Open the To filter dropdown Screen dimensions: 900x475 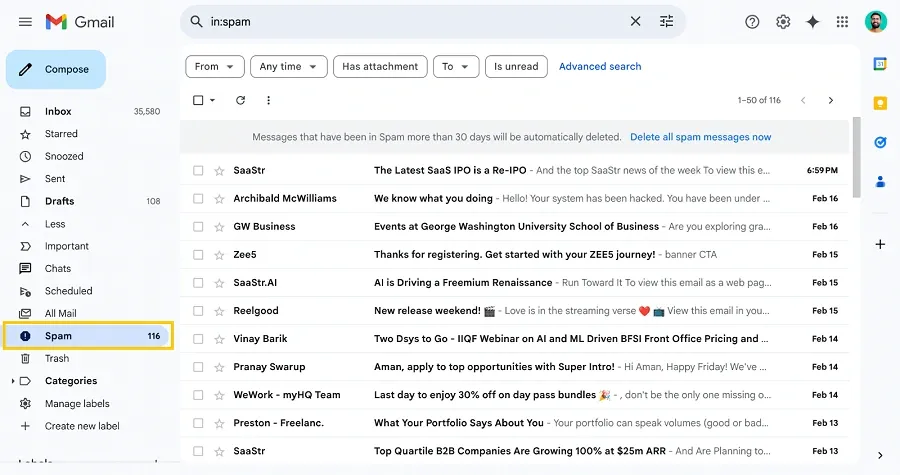click(456, 67)
